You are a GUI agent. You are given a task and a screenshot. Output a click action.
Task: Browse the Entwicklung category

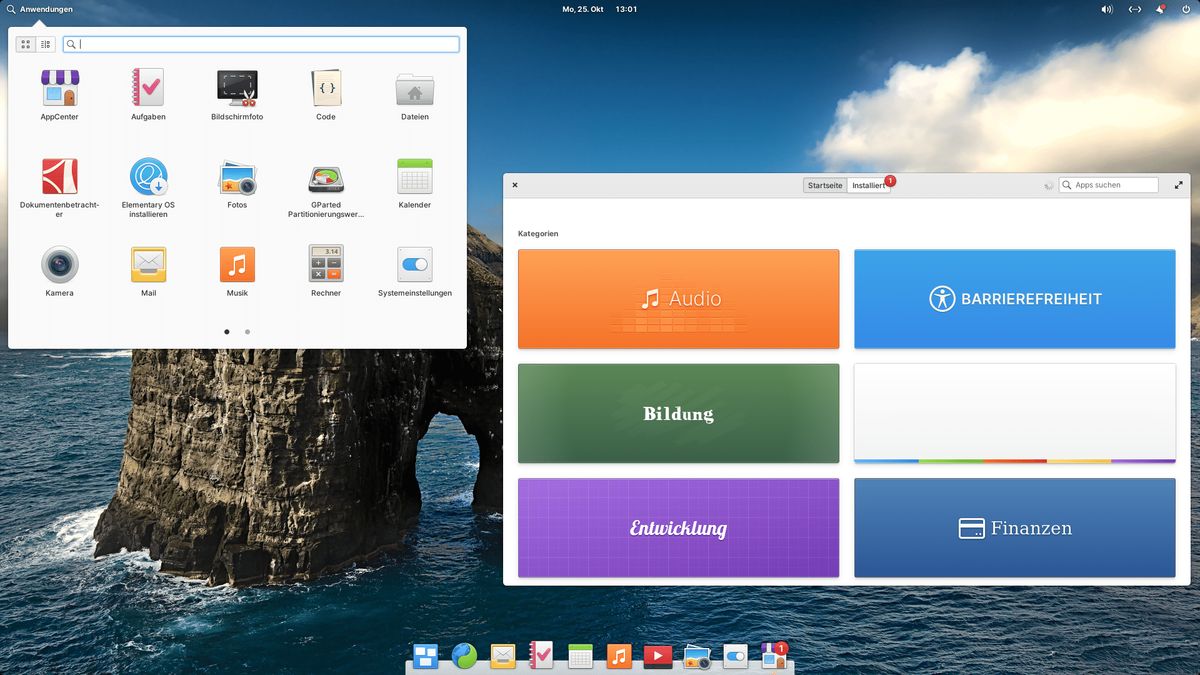click(x=678, y=527)
